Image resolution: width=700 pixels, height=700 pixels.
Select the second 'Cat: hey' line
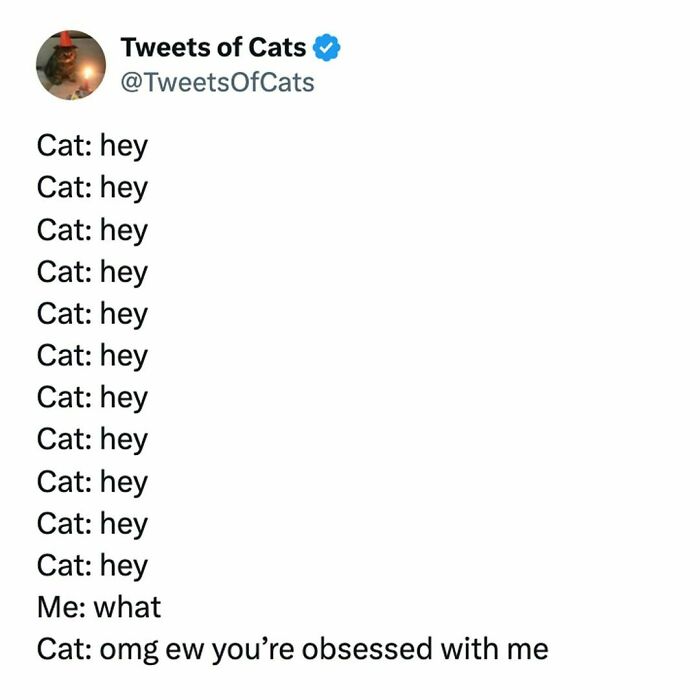click(x=92, y=188)
